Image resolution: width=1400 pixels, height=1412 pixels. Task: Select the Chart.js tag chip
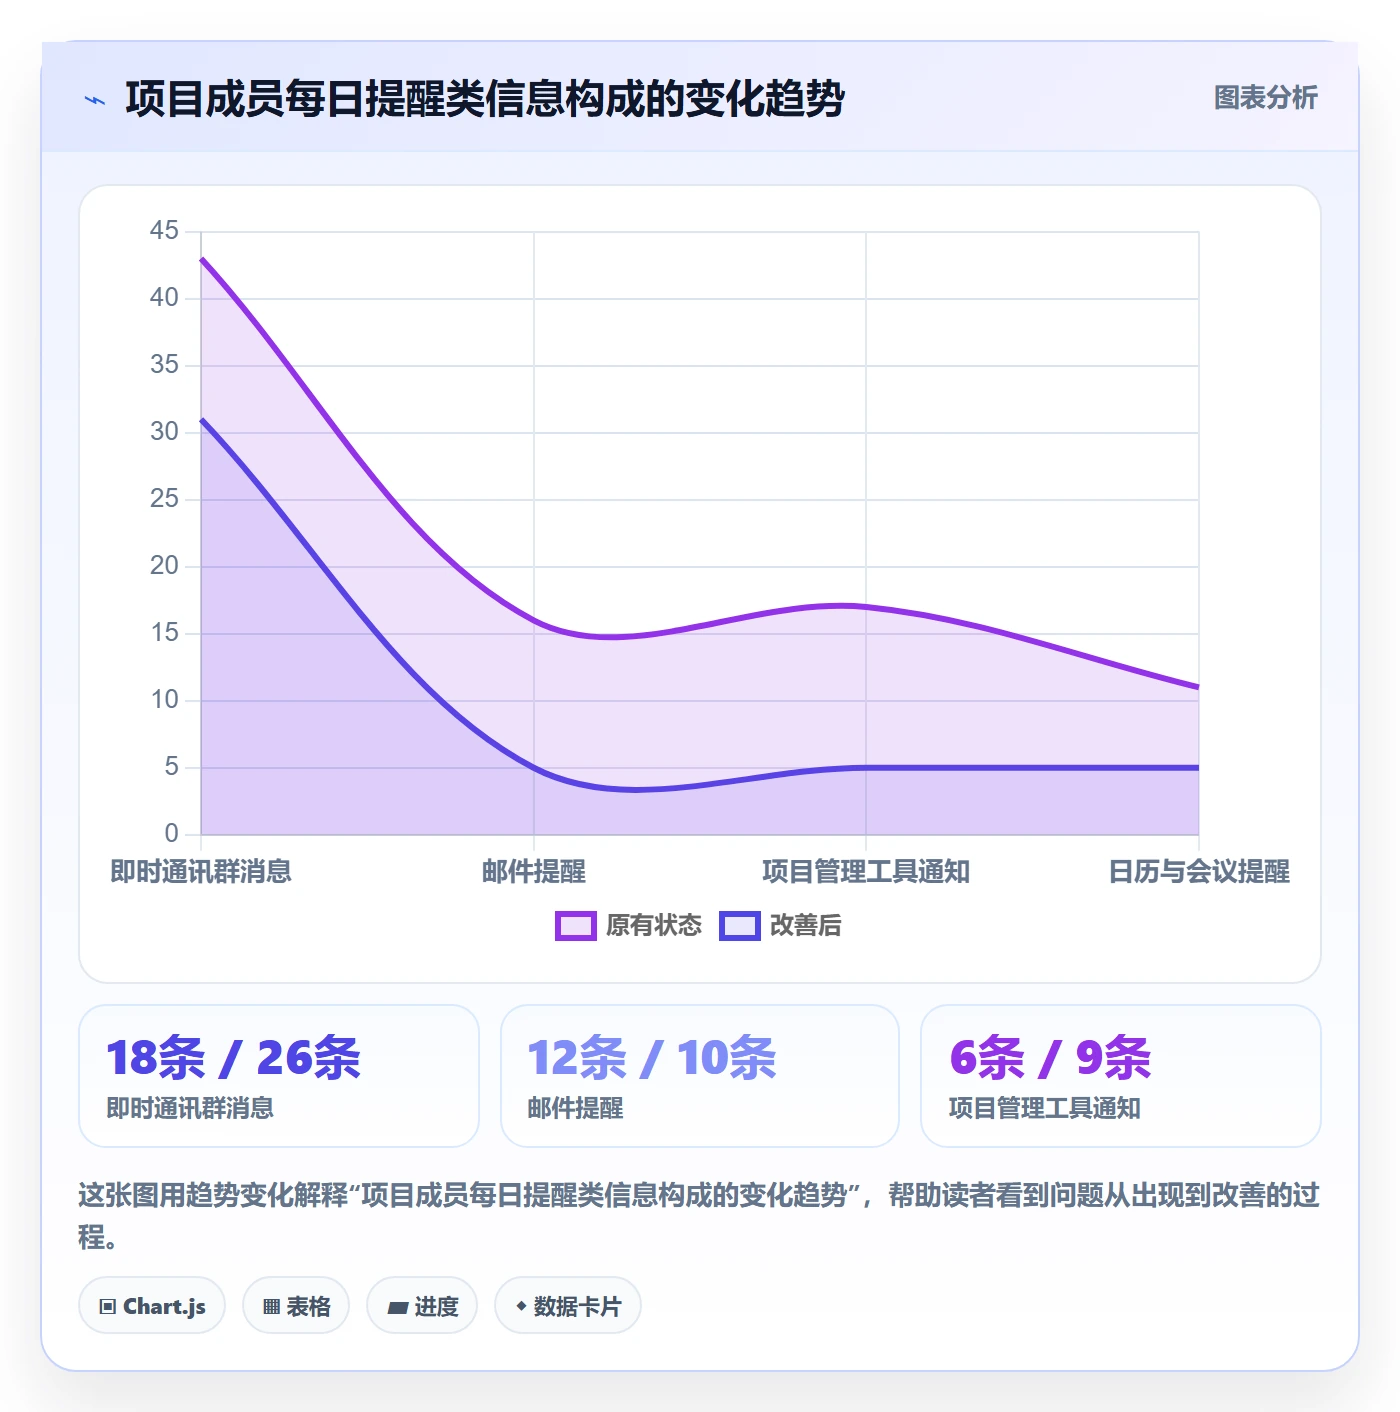click(x=152, y=1306)
